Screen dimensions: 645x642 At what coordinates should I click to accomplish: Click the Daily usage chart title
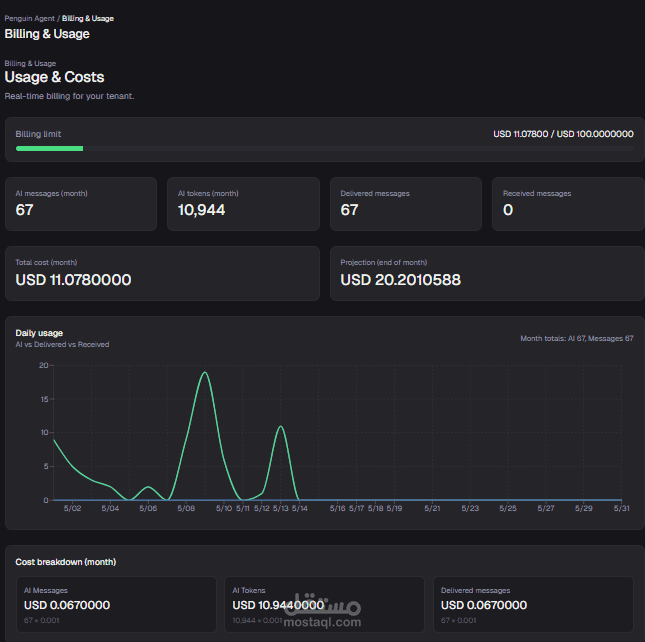(x=39, y=333)
